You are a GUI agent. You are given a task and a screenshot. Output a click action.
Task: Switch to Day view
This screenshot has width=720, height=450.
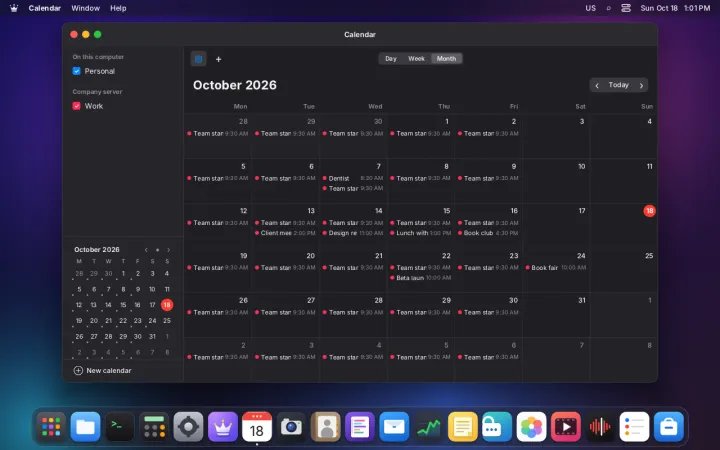coord(391,58)
